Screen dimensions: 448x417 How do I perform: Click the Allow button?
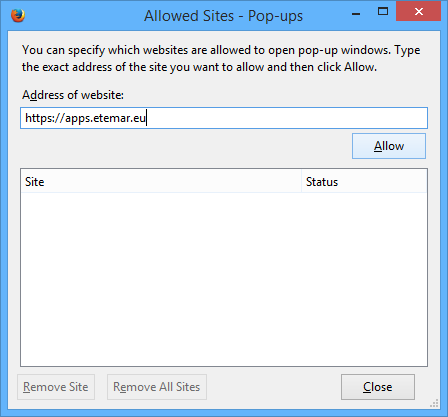click(x=389, y=146)
